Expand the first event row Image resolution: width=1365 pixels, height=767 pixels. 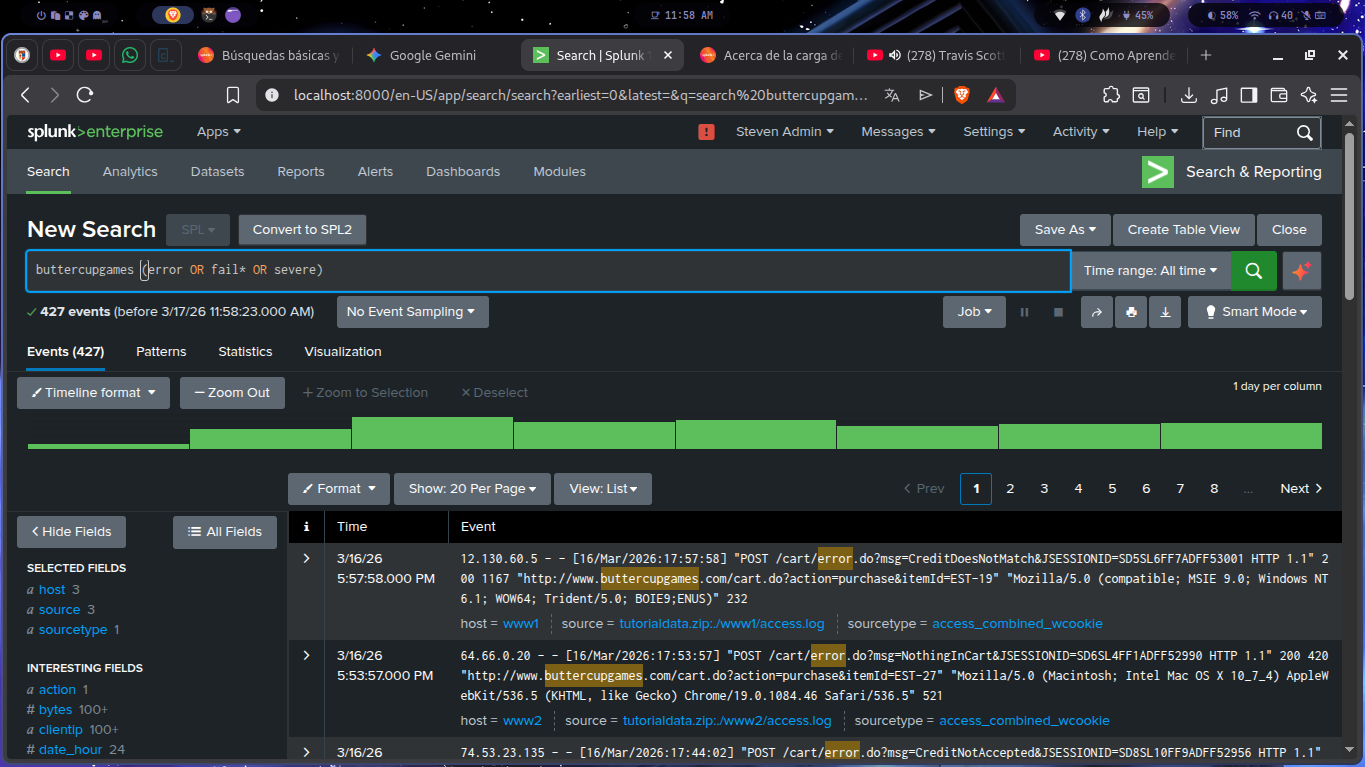307,558
